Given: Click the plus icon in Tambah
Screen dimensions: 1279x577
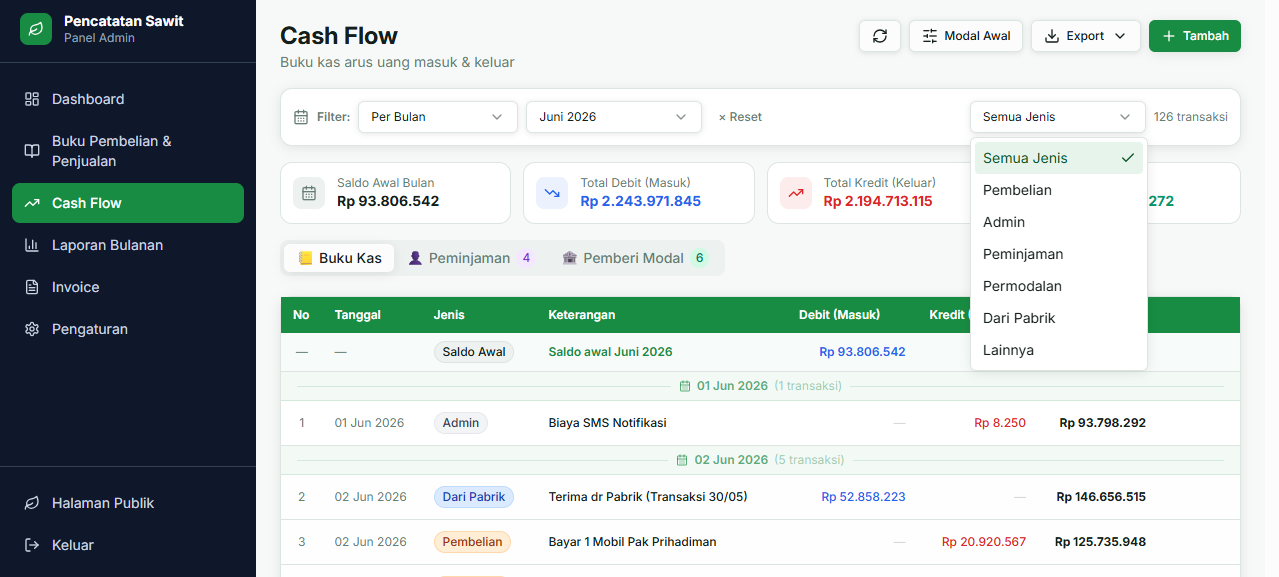Looking at the screenshot, I should tap(1169, 36).
